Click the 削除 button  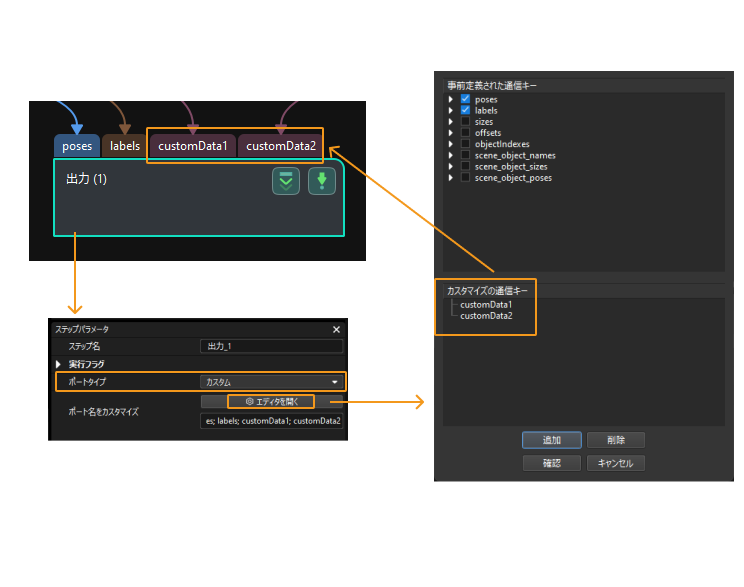coord(616,440)
